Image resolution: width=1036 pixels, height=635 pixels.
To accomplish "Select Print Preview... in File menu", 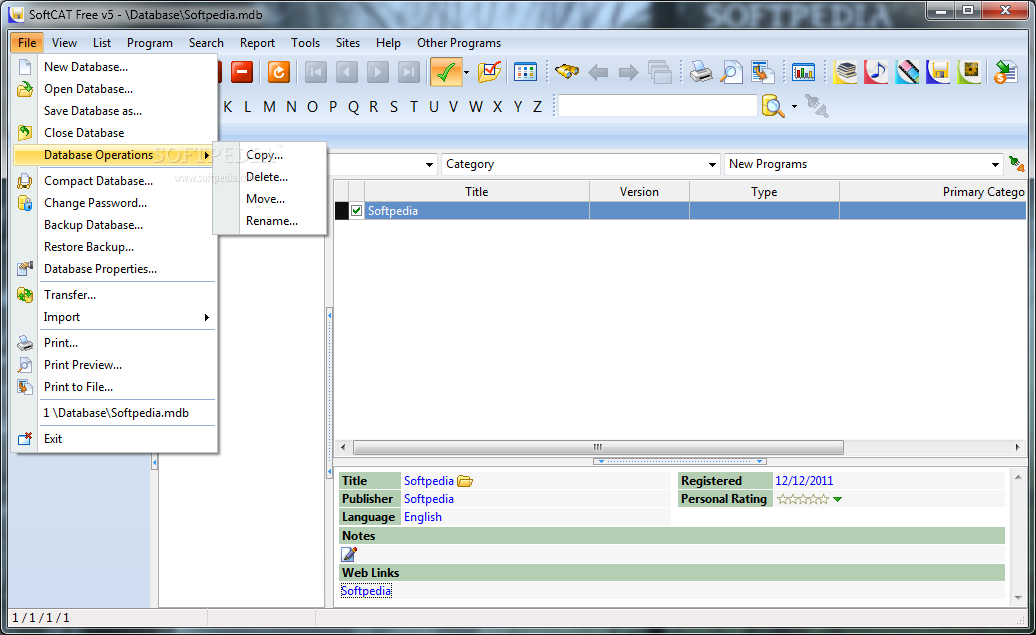I will click(x=115, y=365).
